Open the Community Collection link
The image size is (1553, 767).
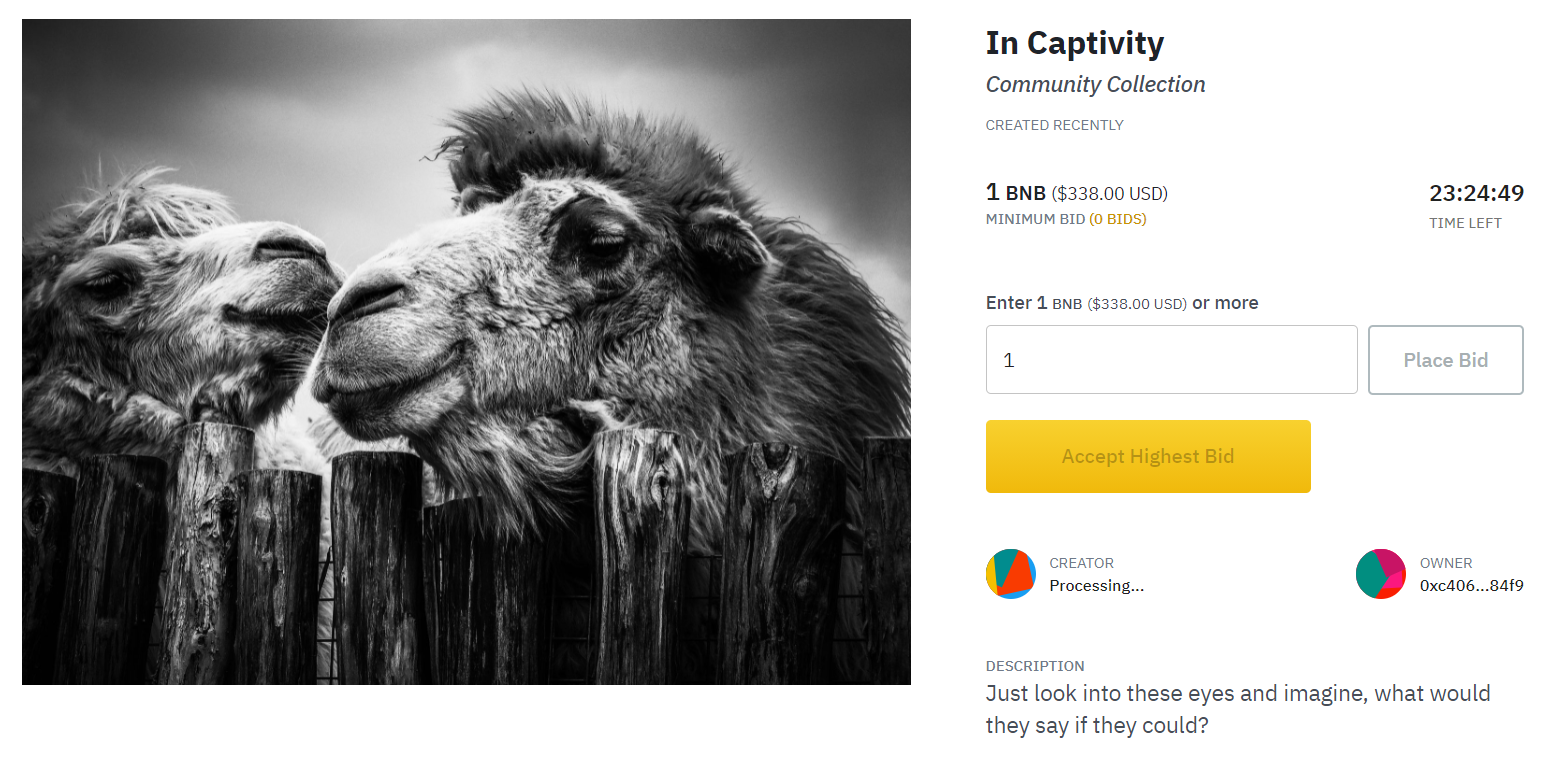coord(1095,85)
